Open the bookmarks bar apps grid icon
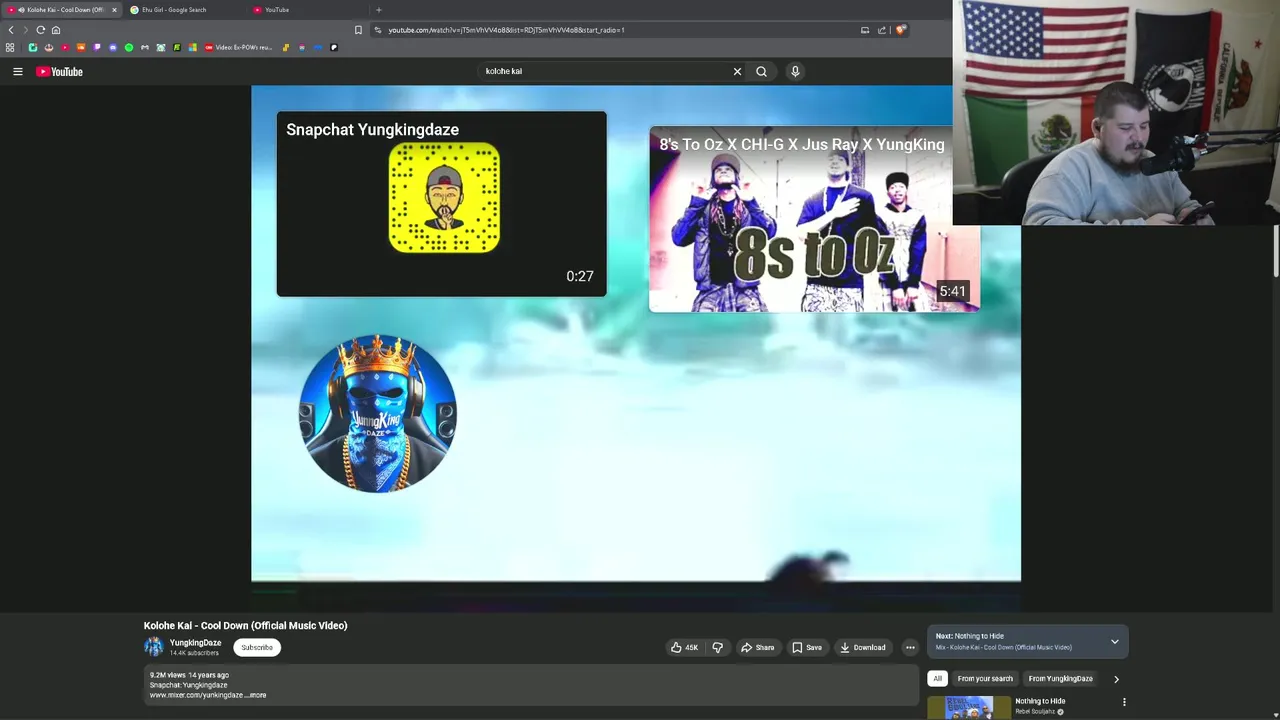Image resolution: width=1280 pixels, height=720 pixels. 10,47
